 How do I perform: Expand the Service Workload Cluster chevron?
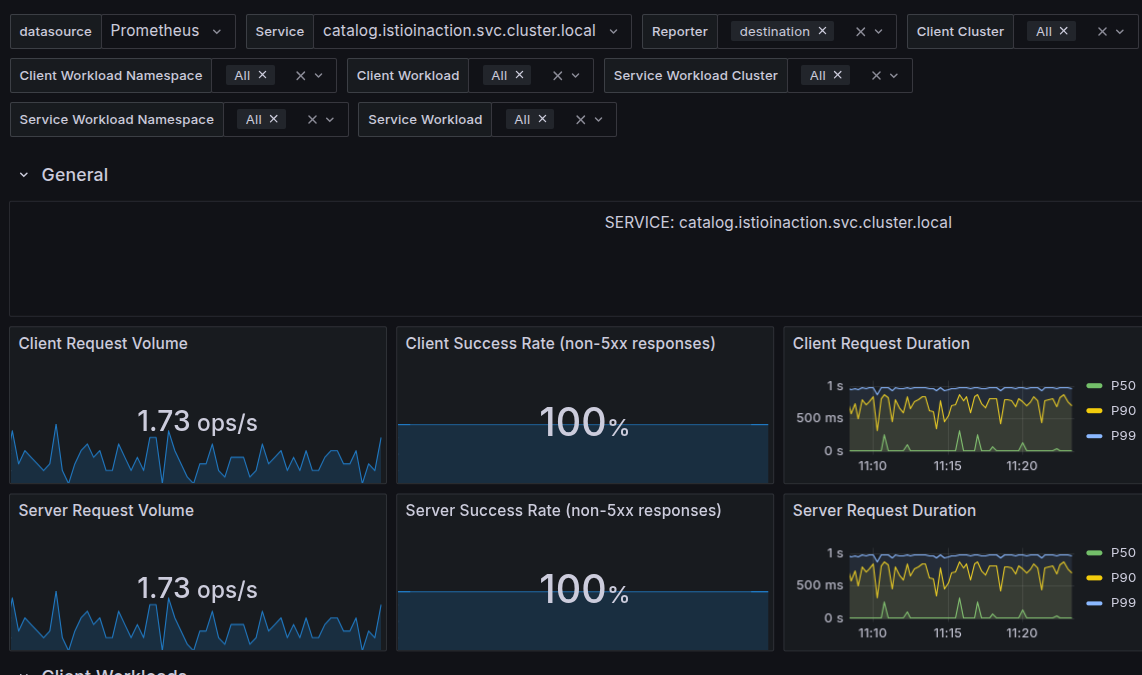894,76
